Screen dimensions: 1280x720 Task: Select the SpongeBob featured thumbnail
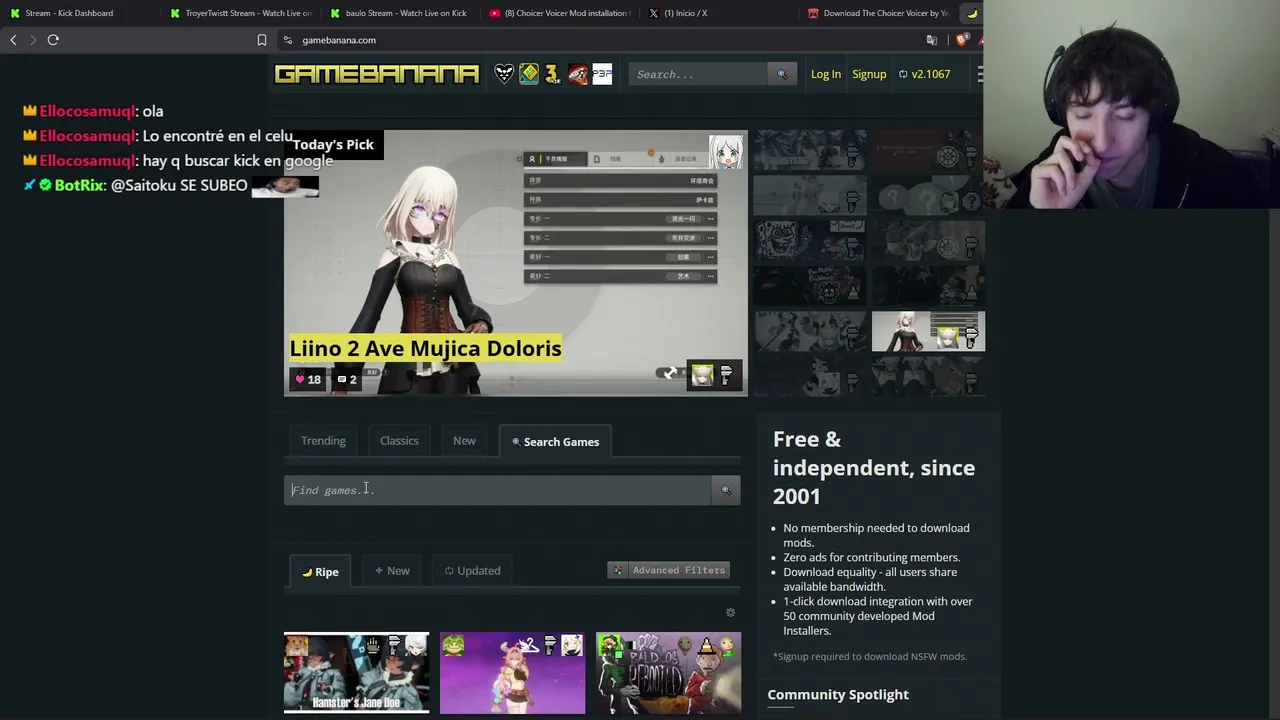(810, 240)
